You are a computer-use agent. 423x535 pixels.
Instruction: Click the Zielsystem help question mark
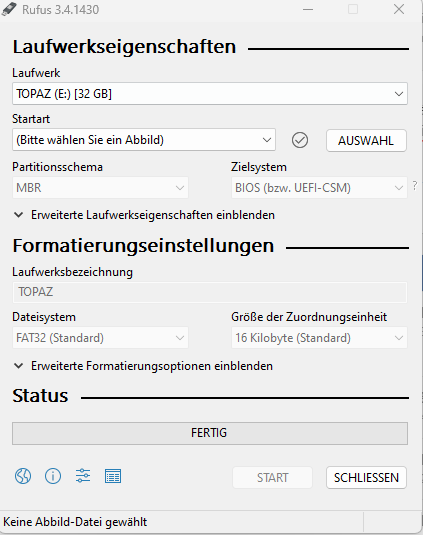tap(414, 186)
